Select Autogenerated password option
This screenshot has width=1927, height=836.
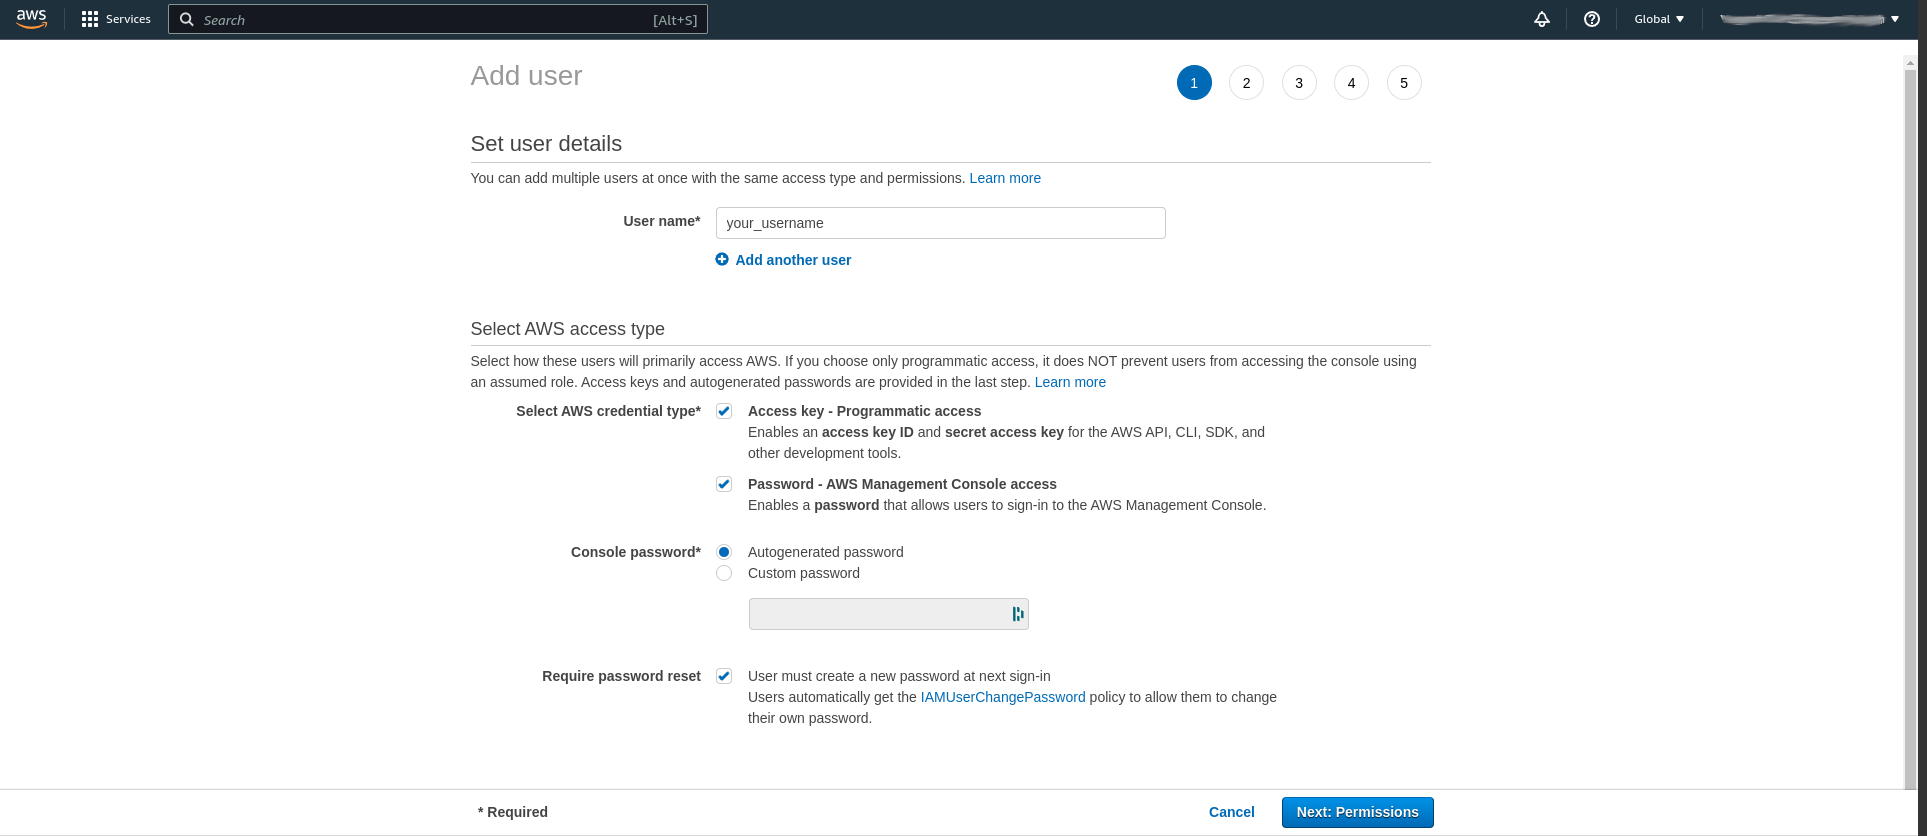(x=724, y=552)
